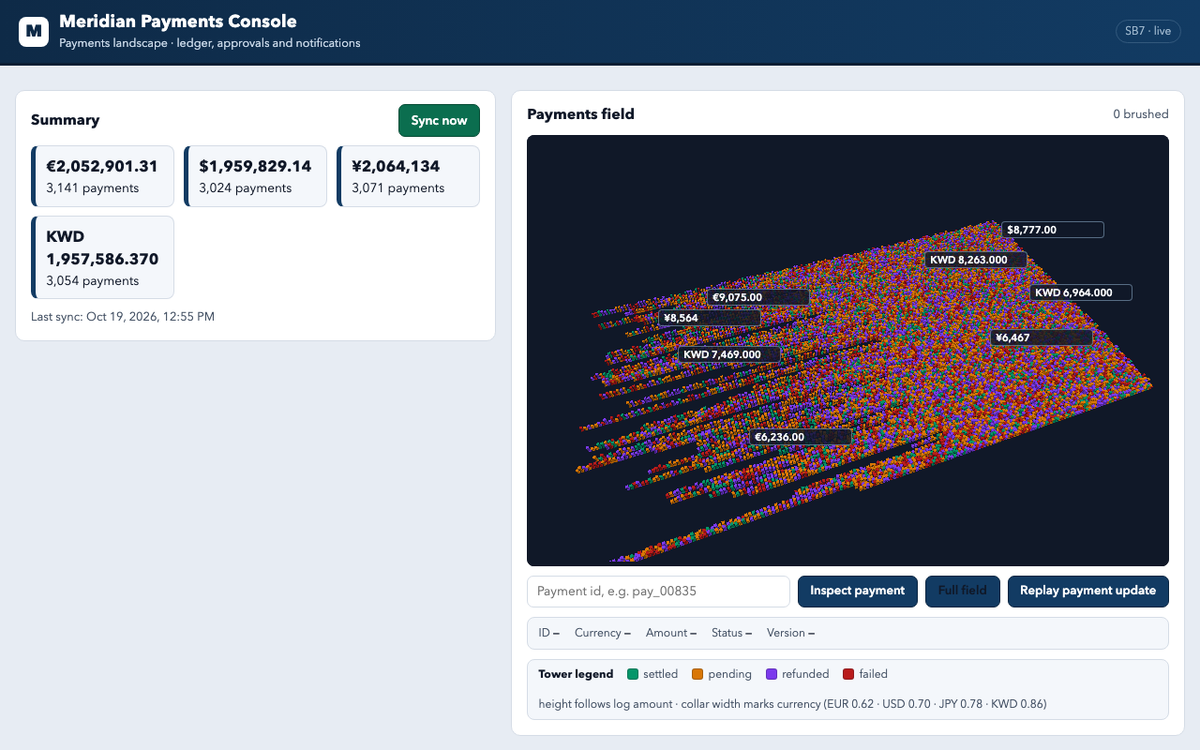
Task: Select the KWD 1,957,586.370 summary card
Action: [x=103, y=257]
